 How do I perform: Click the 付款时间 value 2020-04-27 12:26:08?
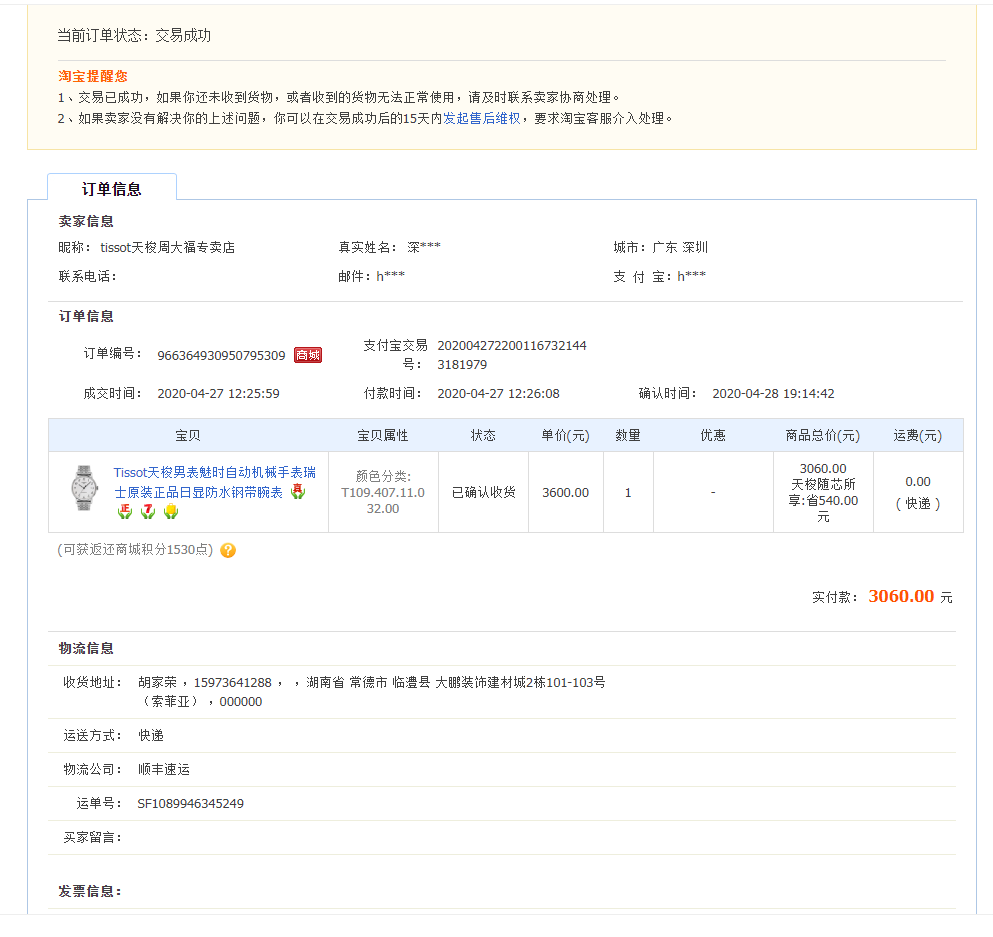pos(498,394)
